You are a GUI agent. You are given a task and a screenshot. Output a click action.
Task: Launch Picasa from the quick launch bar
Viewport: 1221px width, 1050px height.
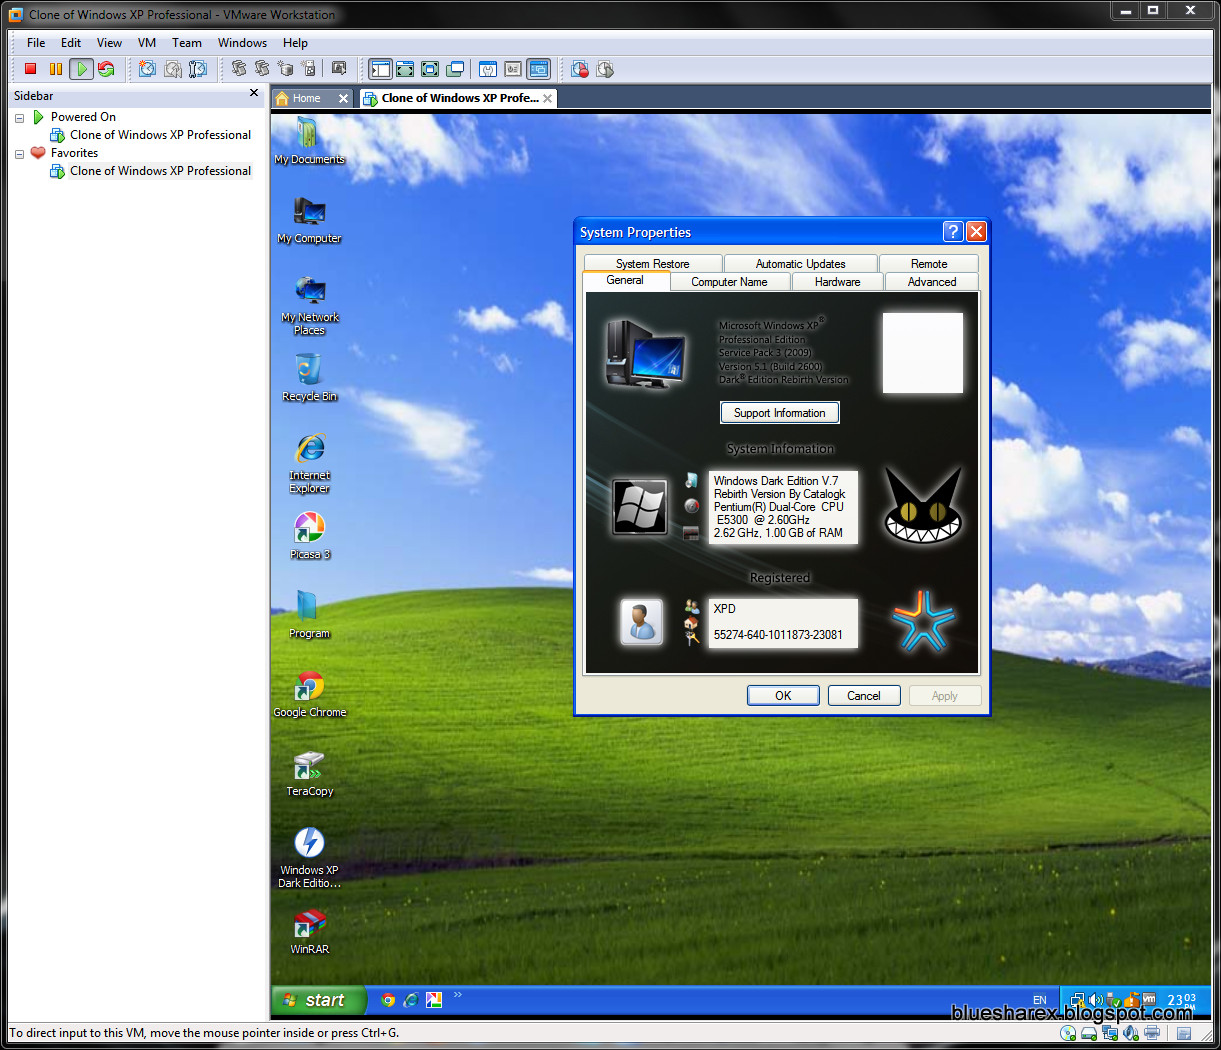434,999
